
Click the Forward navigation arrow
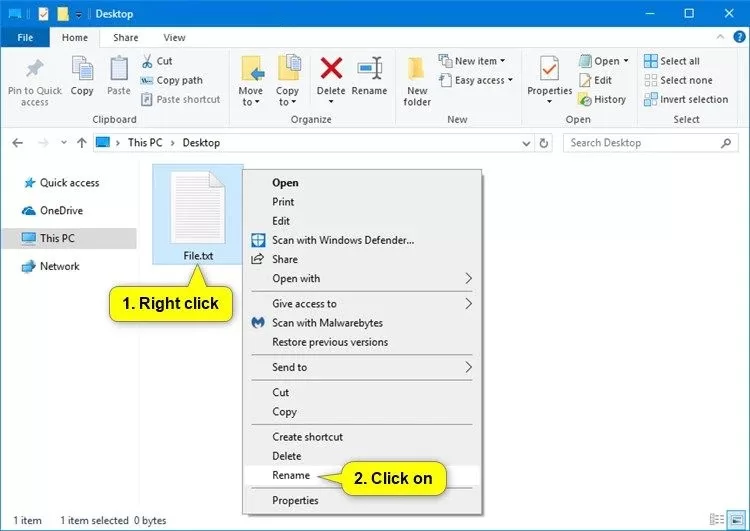click(x=43, y=143)
